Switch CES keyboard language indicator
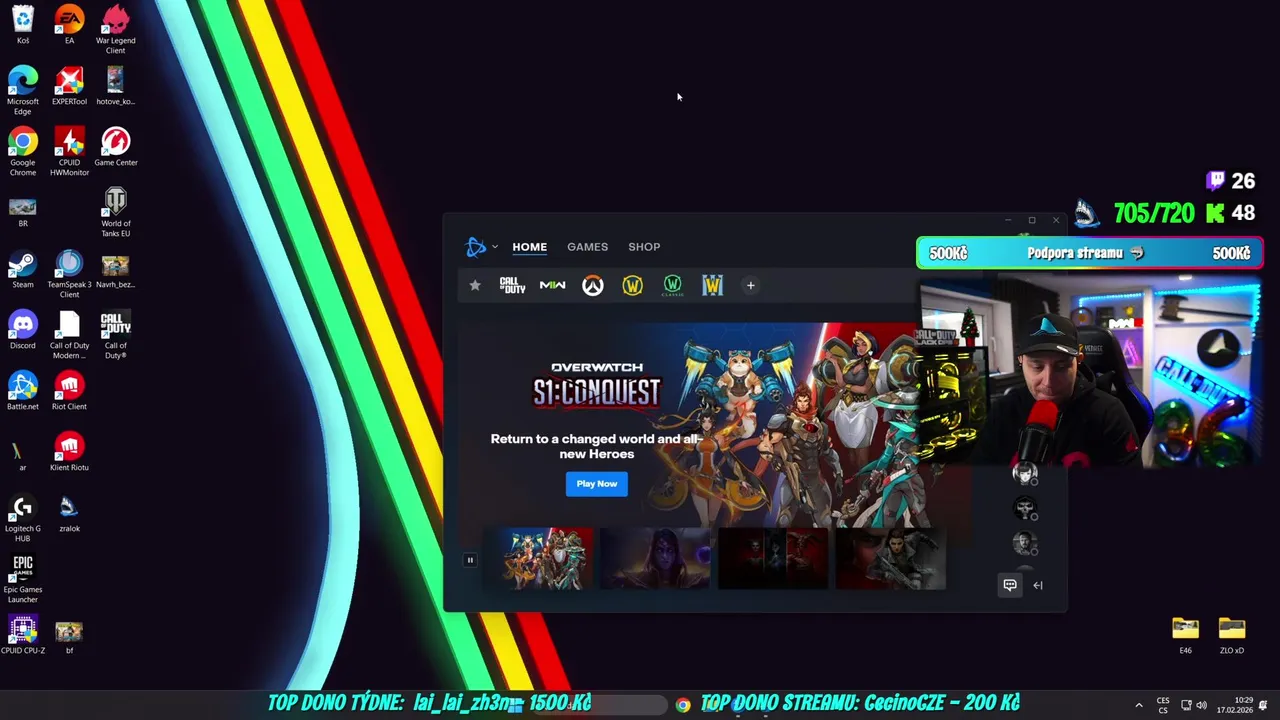Image resolution: width=1280 pixels, height=720 pixels. (x=1163, y=705)
